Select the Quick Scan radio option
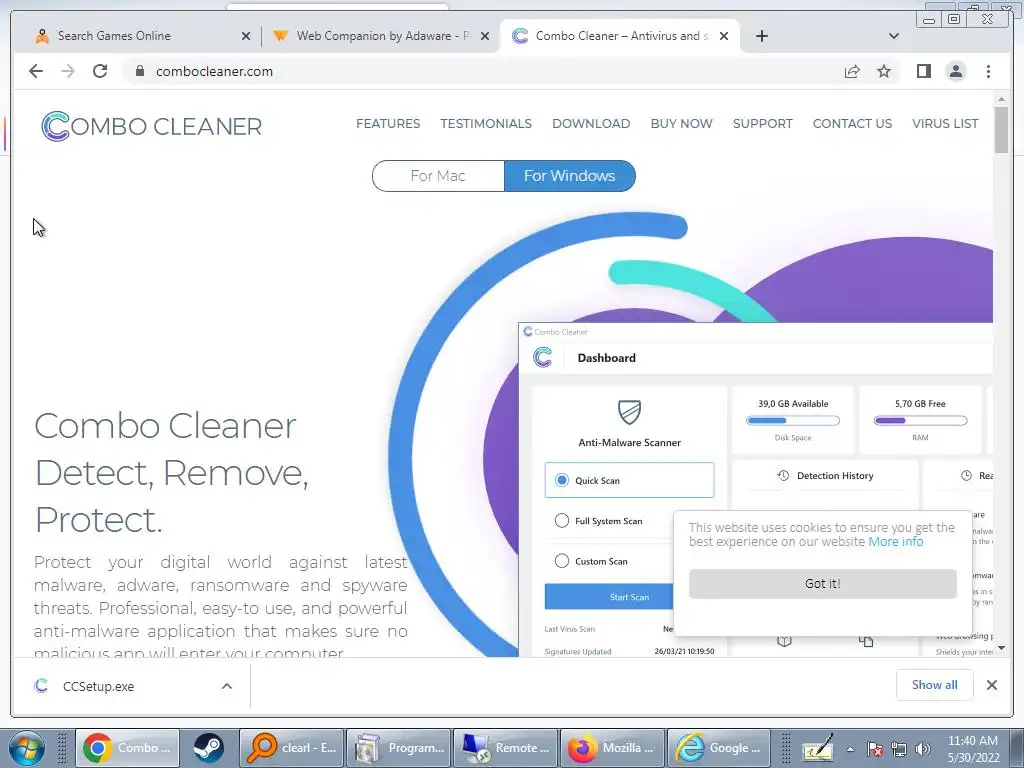1024x768 pixels. (x=562, y=480)
